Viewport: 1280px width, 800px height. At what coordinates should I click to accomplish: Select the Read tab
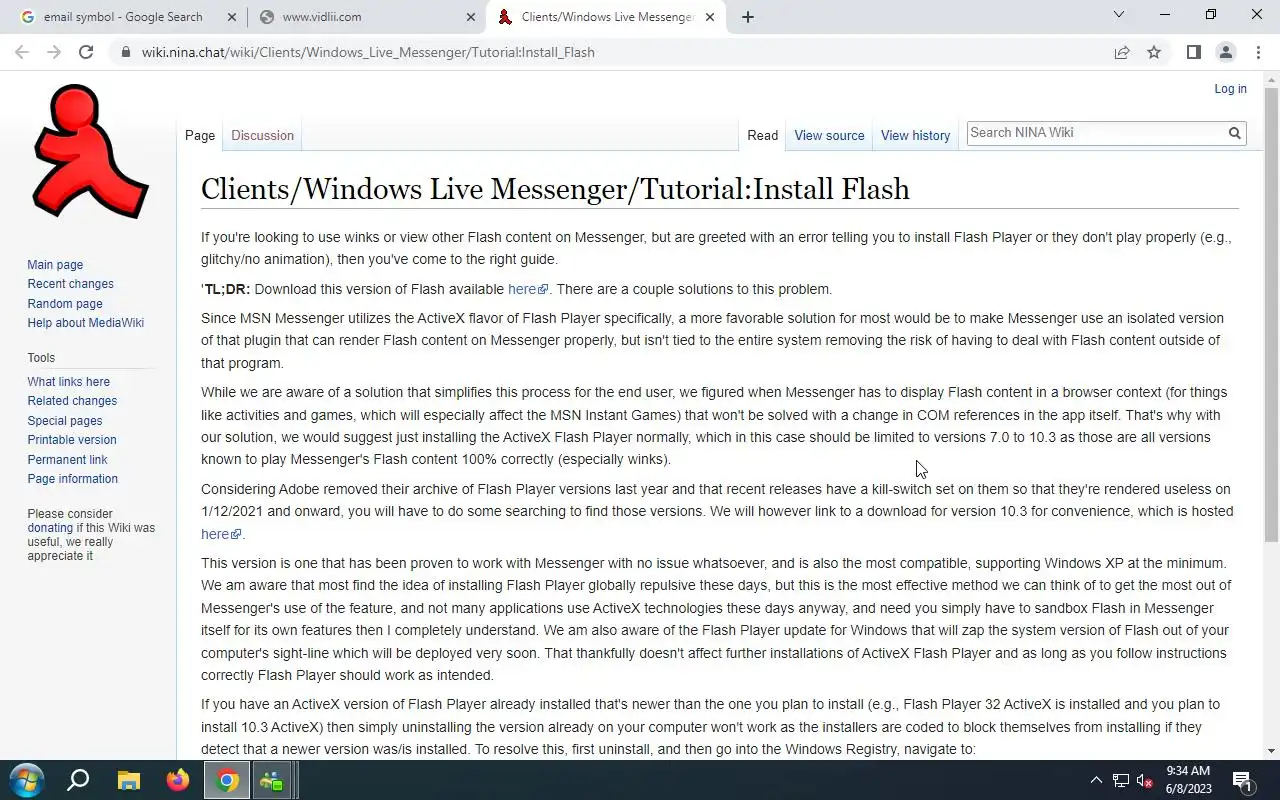762,136
